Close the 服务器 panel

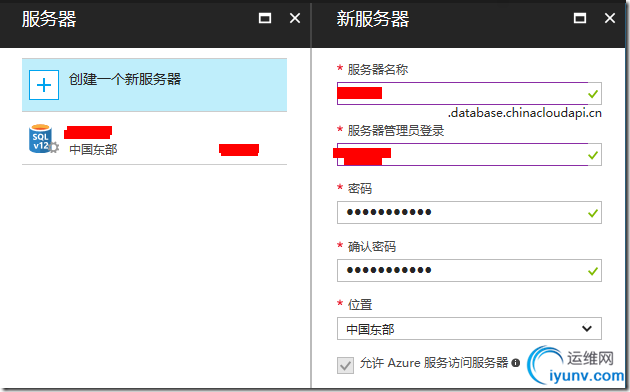tap(295, 18)
